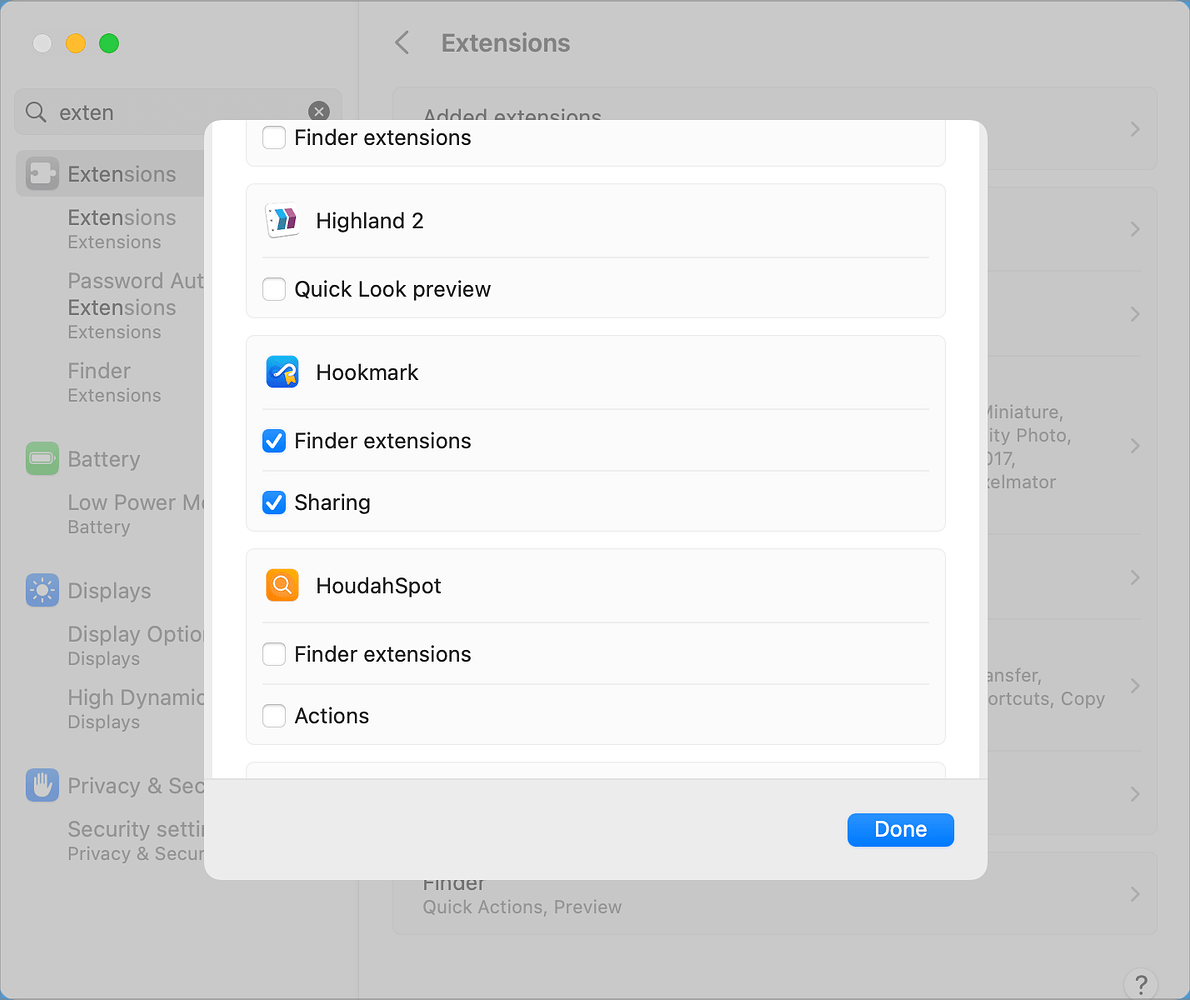Click the Actions label under HoudahSpot
The height and width of the screenshot is (1000, 1190).
(x=332, y=715)
